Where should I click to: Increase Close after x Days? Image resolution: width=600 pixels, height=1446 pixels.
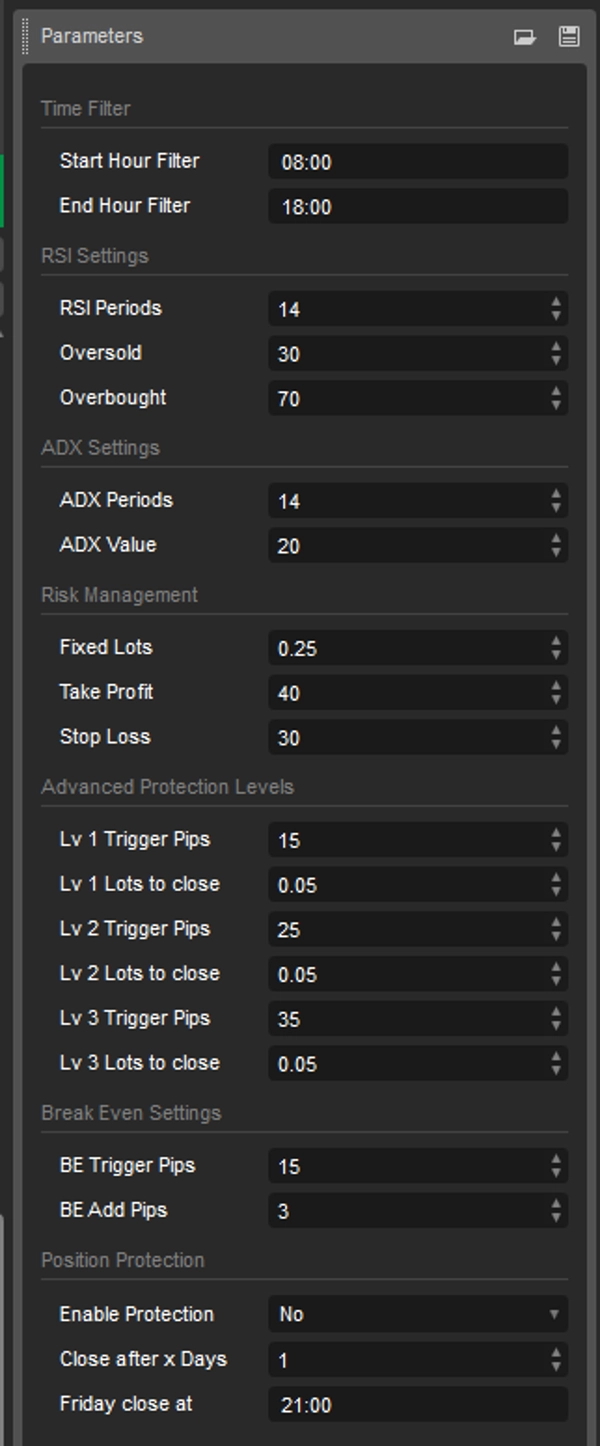point(557,1354)
